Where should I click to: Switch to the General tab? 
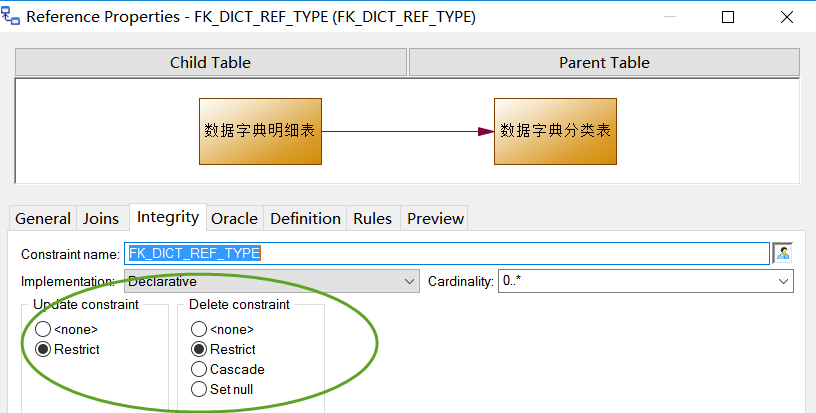tap(43, 218)
